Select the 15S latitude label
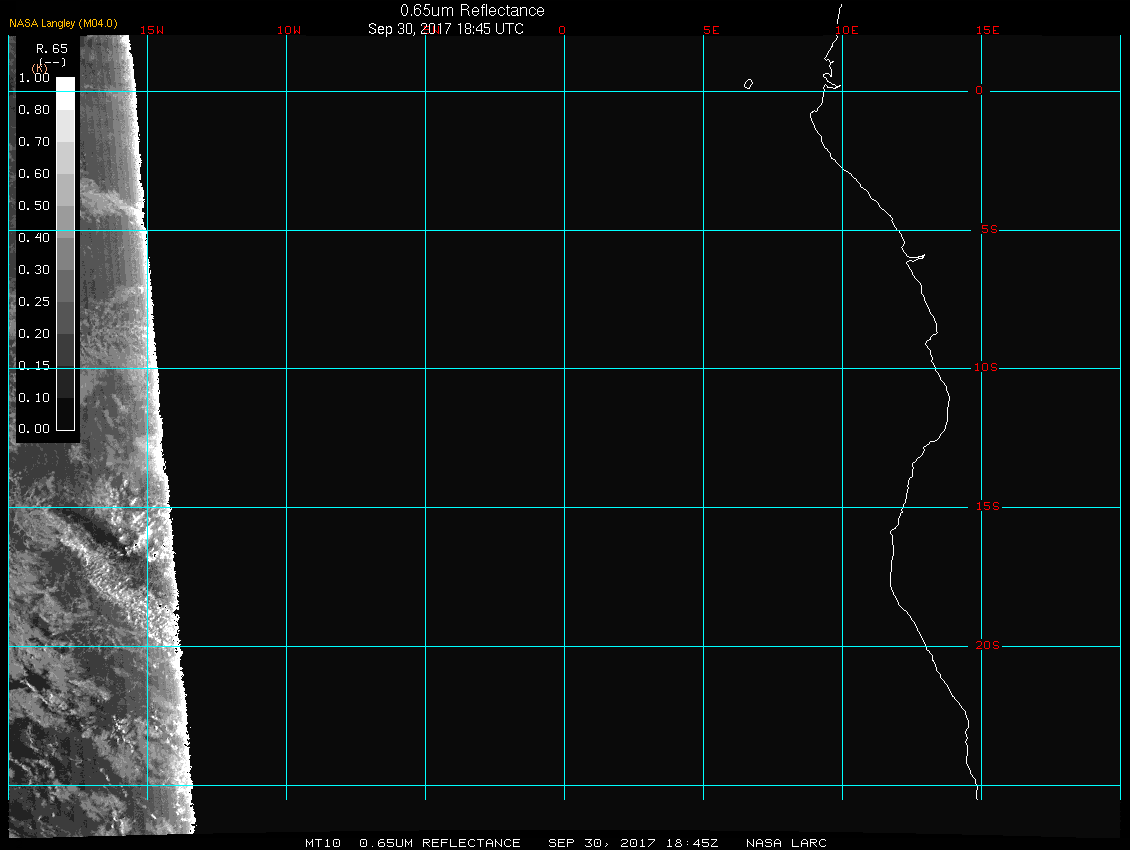Viewport: 1130px width, 850px height. pos(986,507)
